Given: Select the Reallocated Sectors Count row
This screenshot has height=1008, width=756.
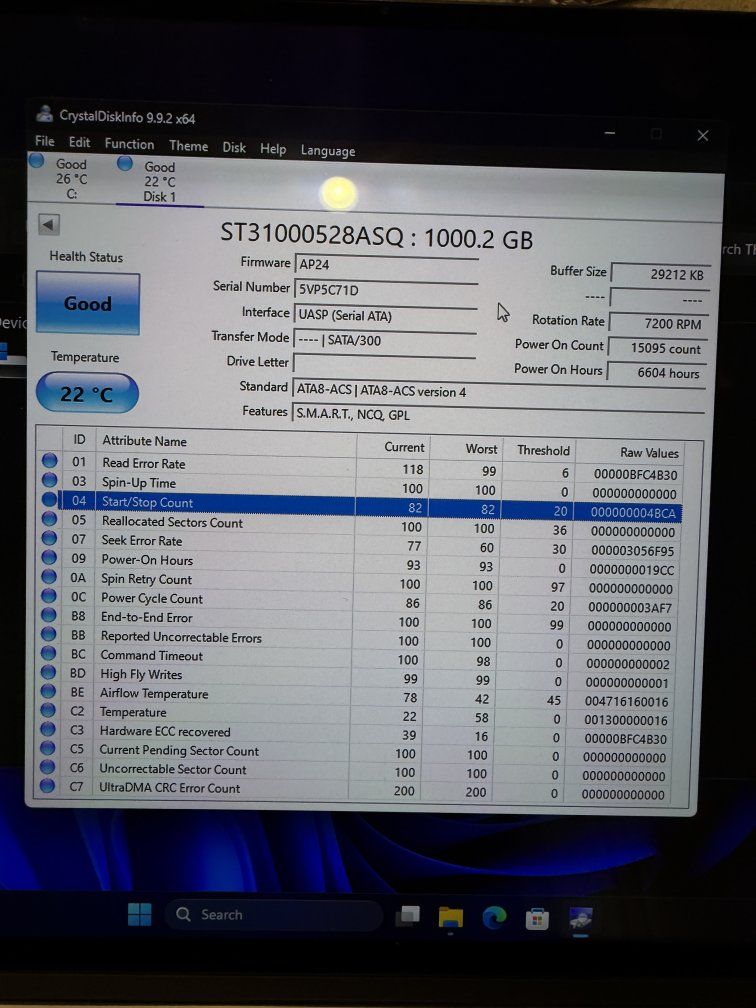Looking at the screenshot, I should coord(359,526).
